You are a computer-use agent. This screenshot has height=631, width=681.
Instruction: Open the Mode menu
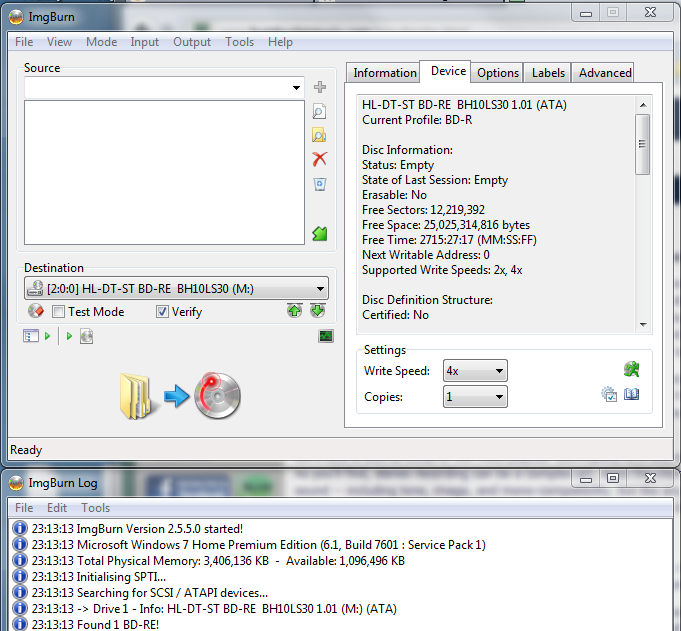click(102, 42)
